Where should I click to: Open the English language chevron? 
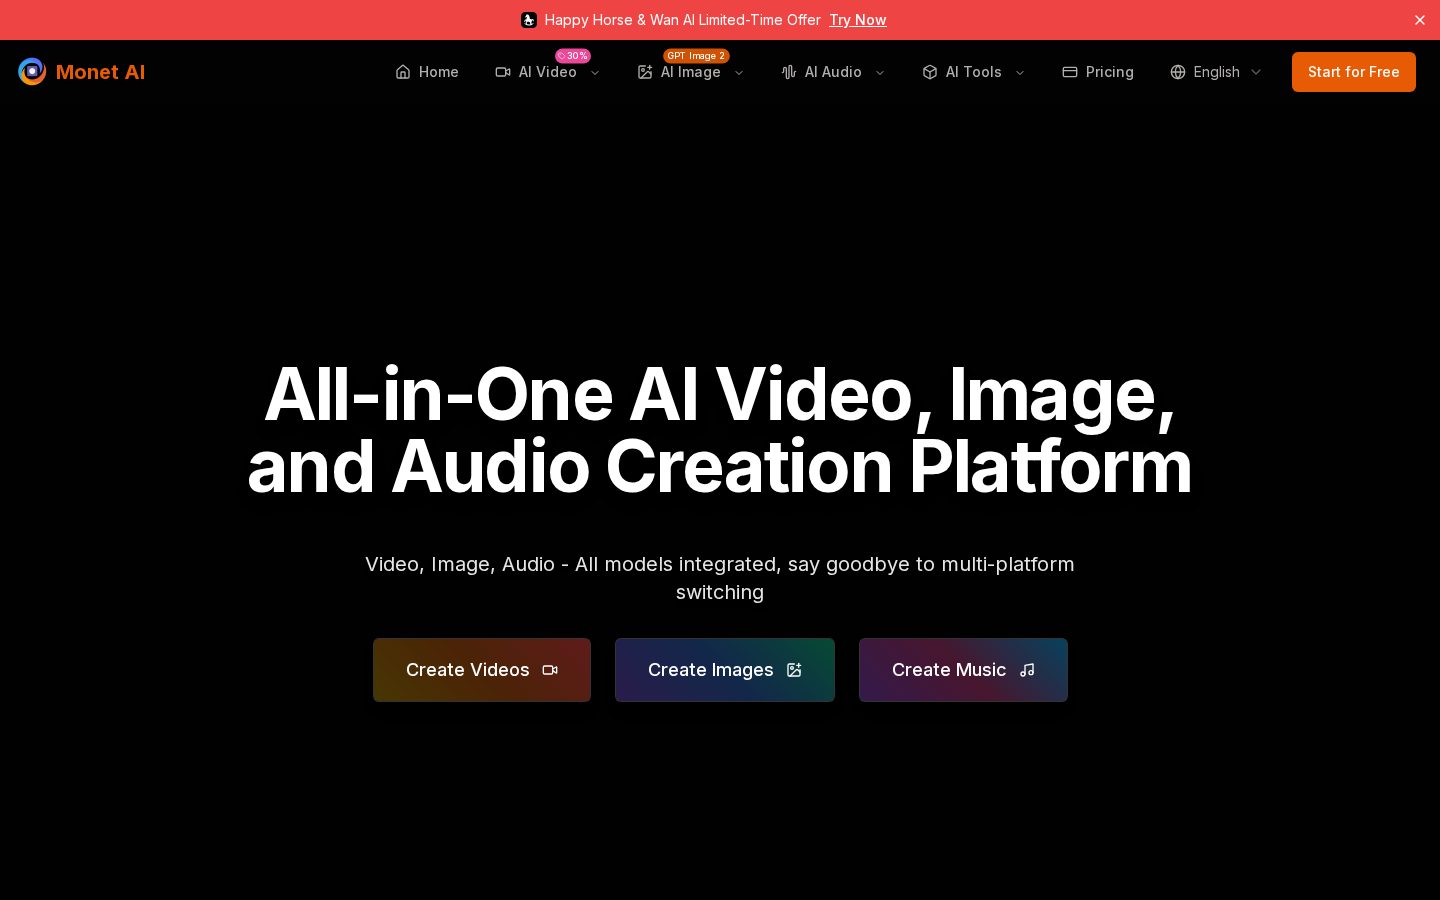point(1256,72)
